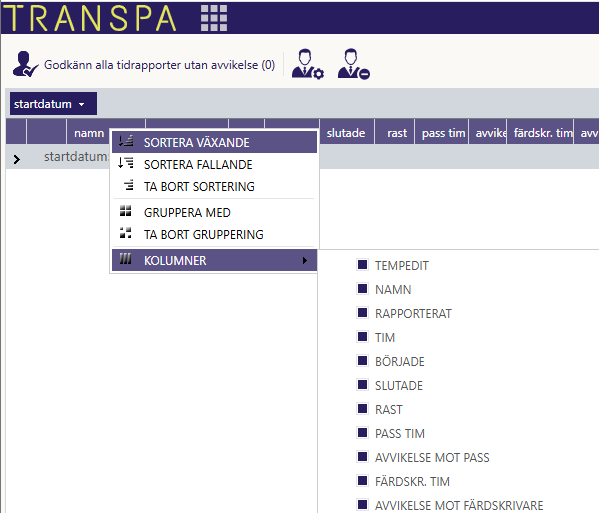Toggle the BÖRJADE column checkbox
This screenshot has height=513, width=599.
[362, 360]
